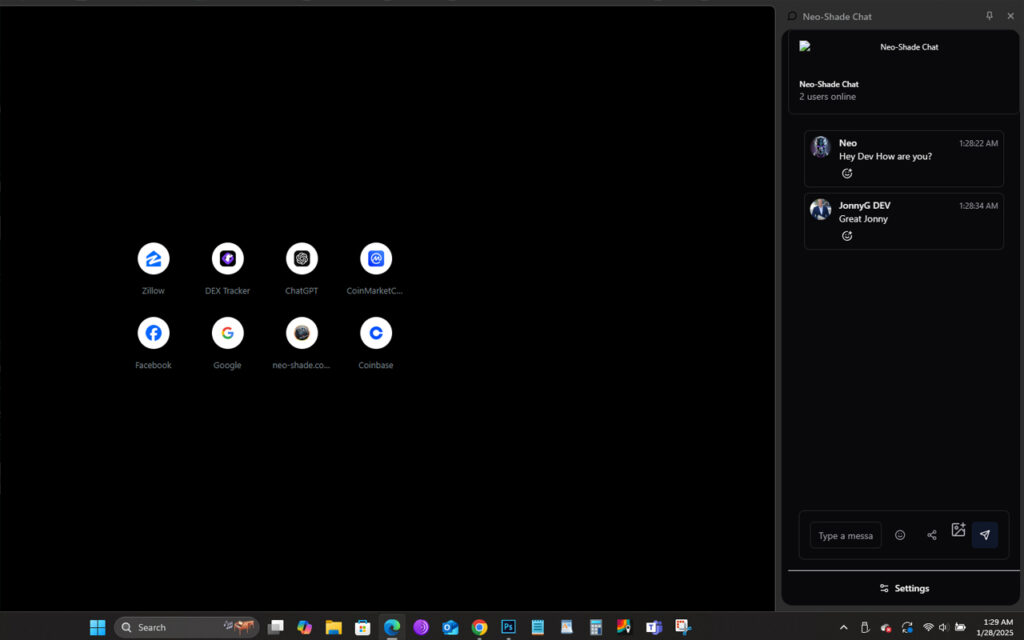Open Microsoft Teams from taskbar
Viewport: 1024px width, 640px height.
(x=654, y=628)
